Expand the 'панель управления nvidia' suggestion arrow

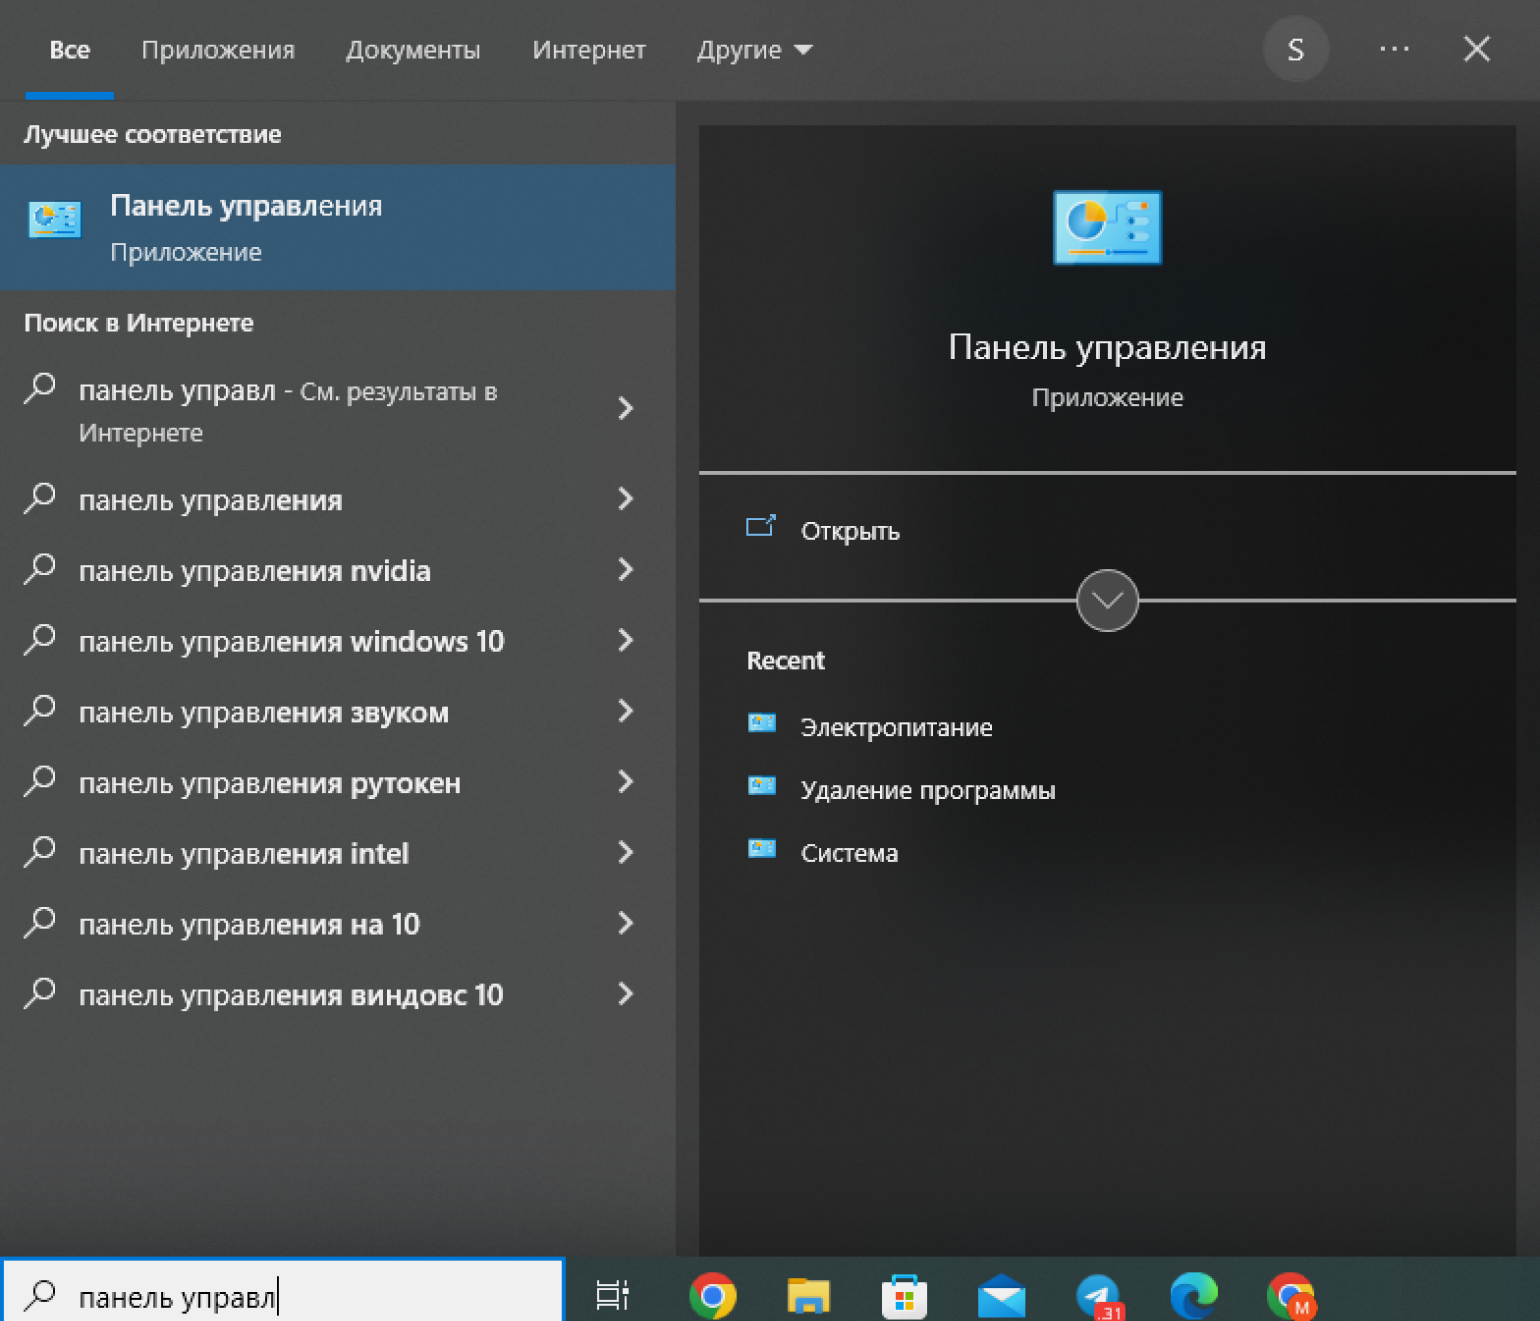(x=626, y=570)
